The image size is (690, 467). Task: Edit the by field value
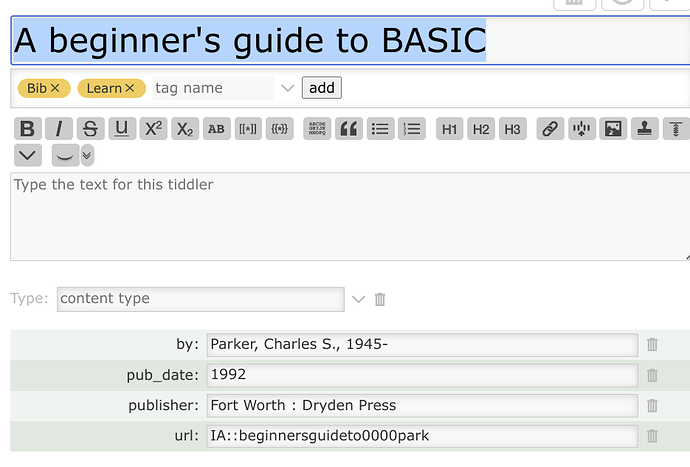click(422, 345)
